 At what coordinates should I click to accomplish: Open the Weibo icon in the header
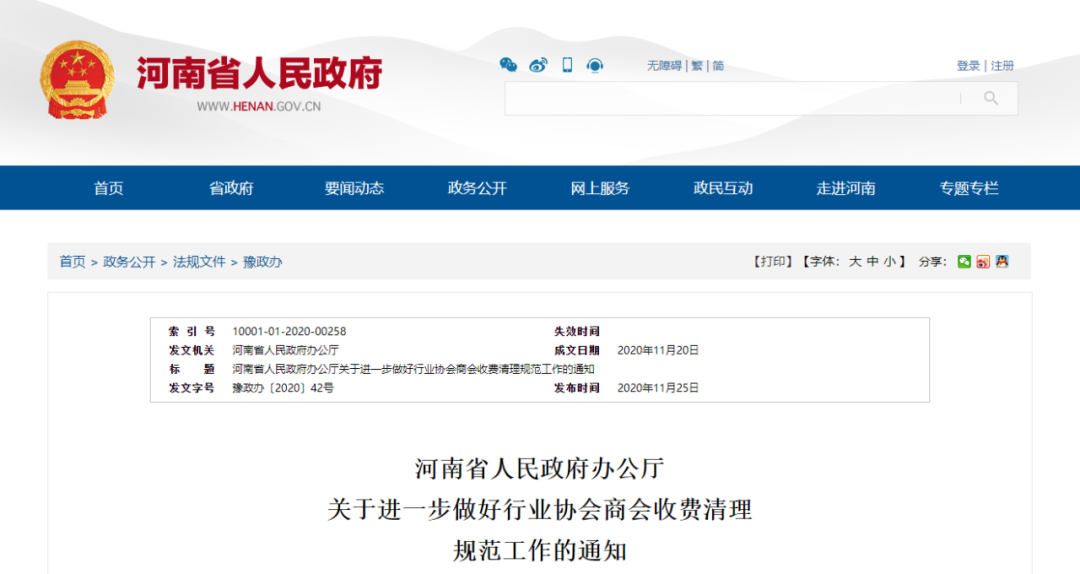[x=538, y=65]
